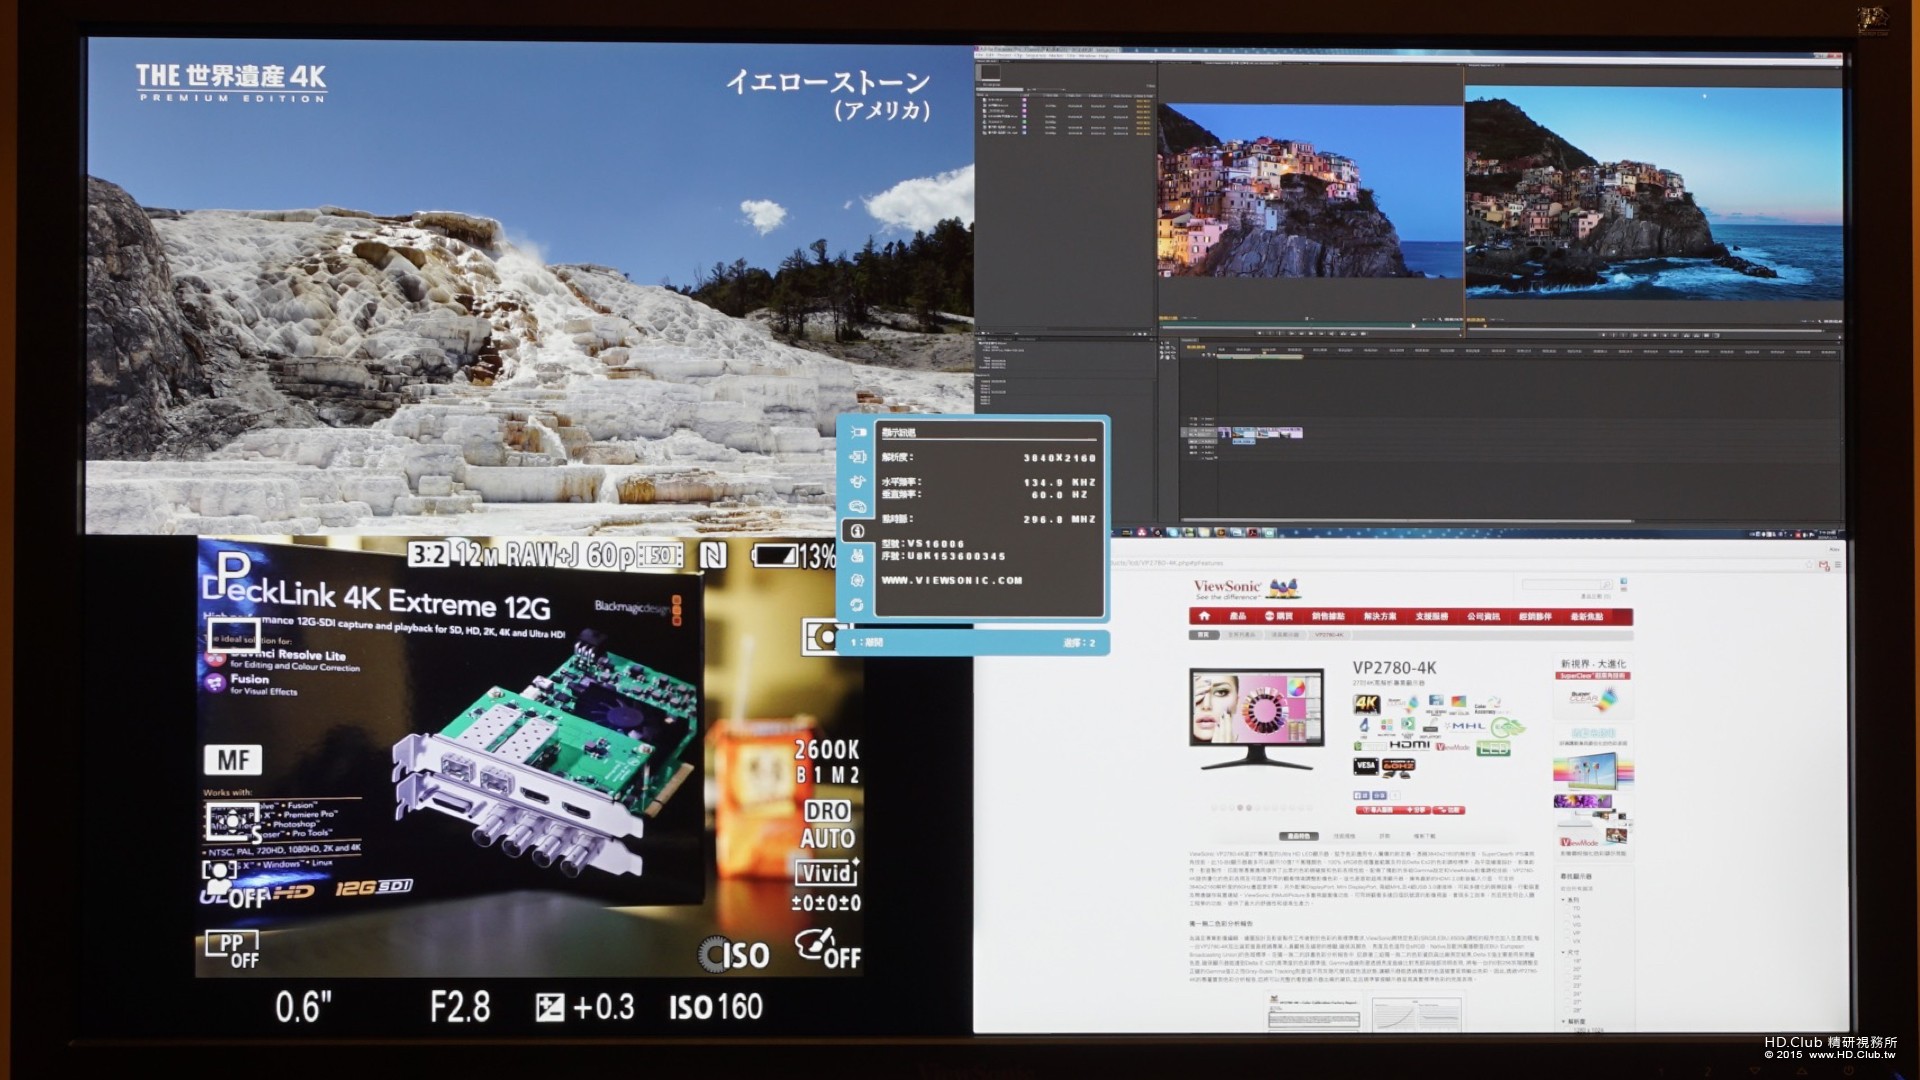Click the red button below product icons

click(1374, 809)
